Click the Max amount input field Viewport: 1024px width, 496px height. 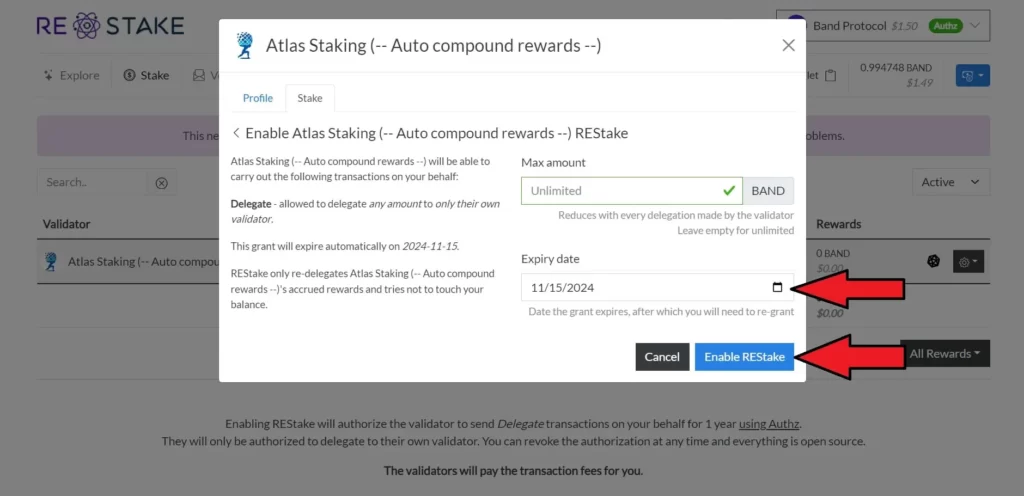click(x=631, y=190)
